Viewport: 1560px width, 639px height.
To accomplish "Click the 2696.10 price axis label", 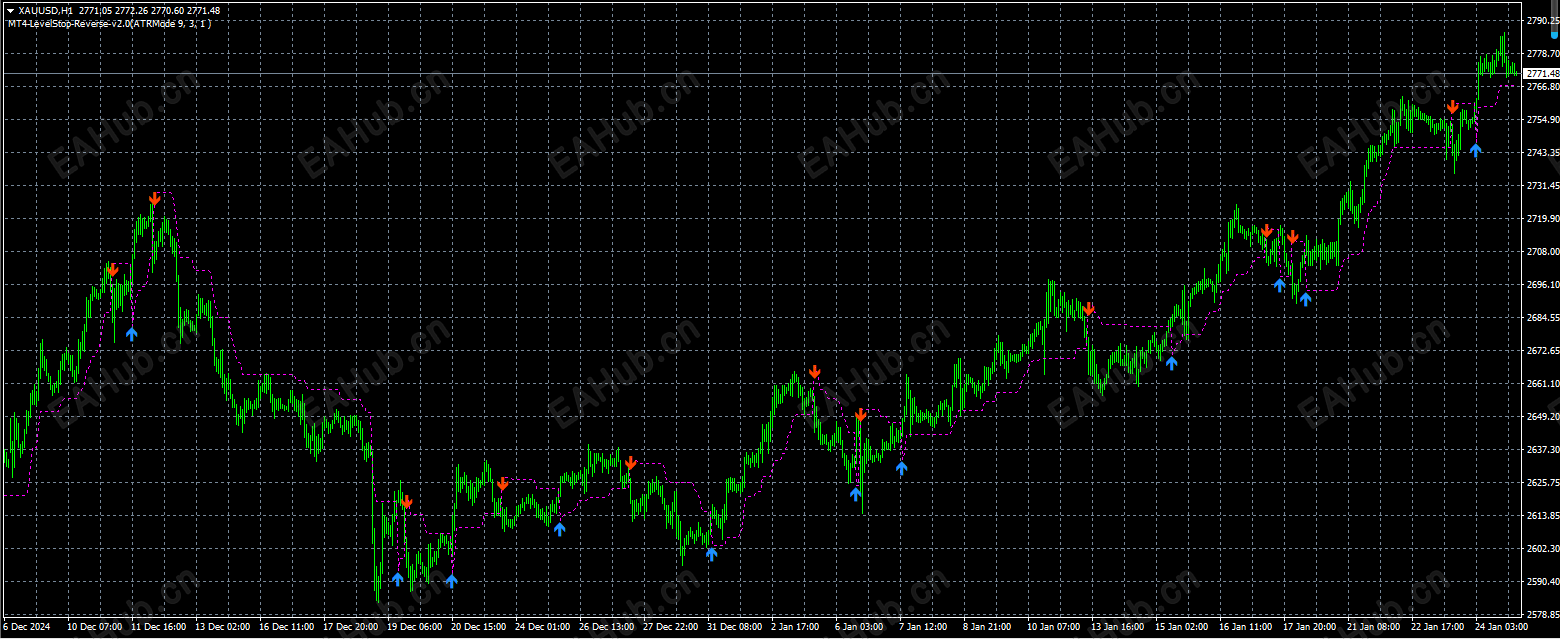I will tap(1541, 285).
